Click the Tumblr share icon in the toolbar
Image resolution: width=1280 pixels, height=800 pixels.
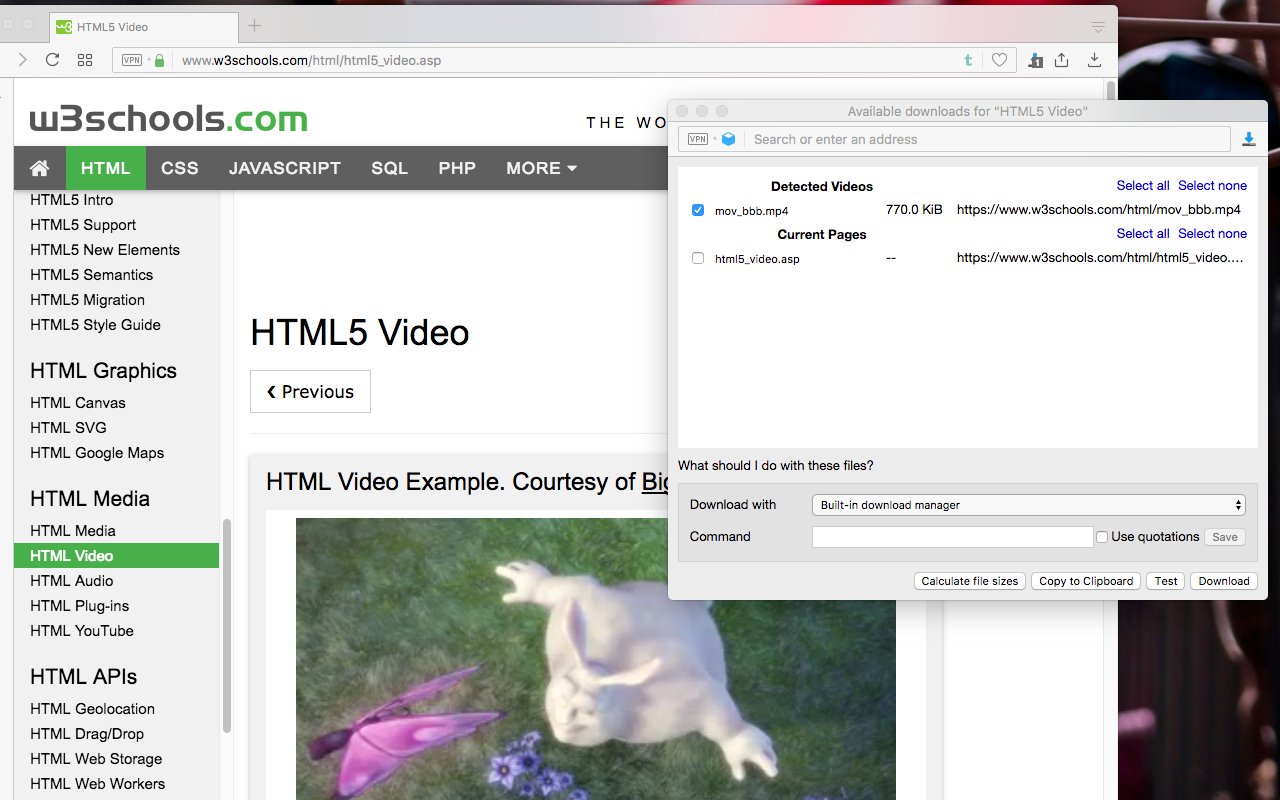(967, 60)
